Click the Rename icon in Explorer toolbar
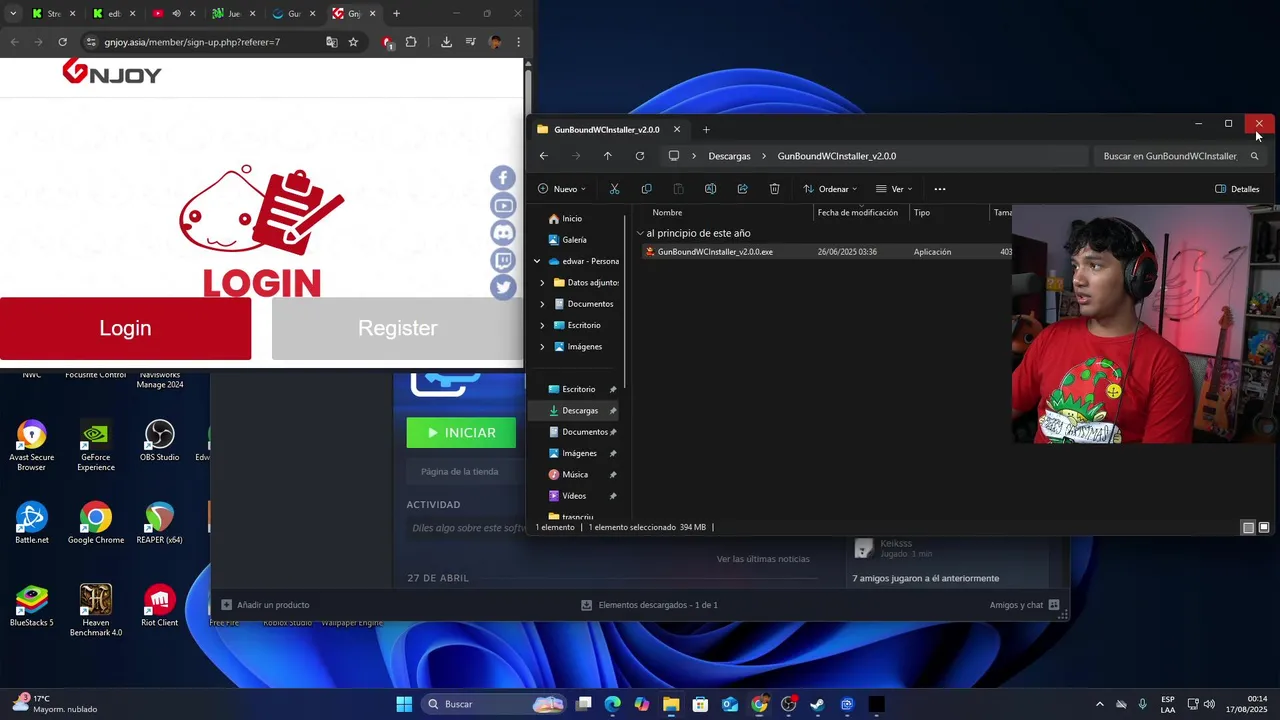 pyautogui.click(x=710, y=189)
